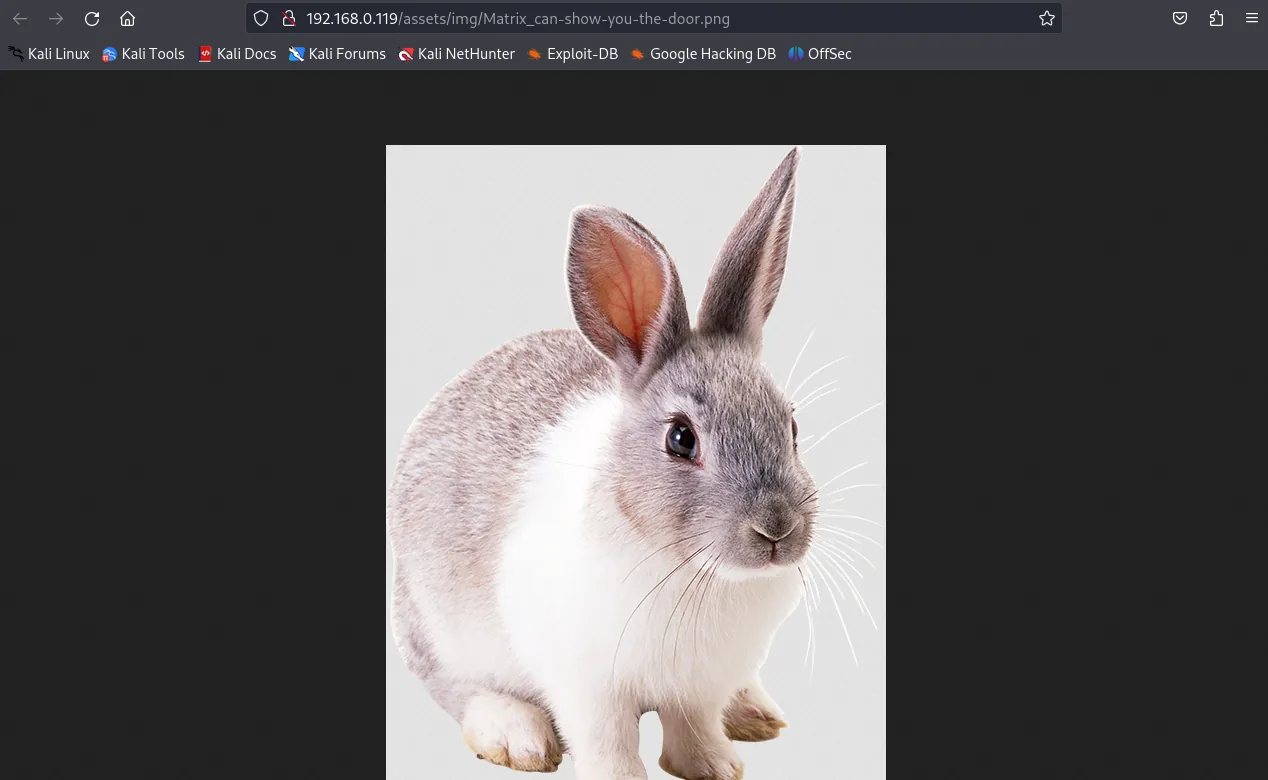Image resolution: width=1268 pixels, height=780 pixels.
Task: Go to the Home page icon
Action: [x=127, y=18]
